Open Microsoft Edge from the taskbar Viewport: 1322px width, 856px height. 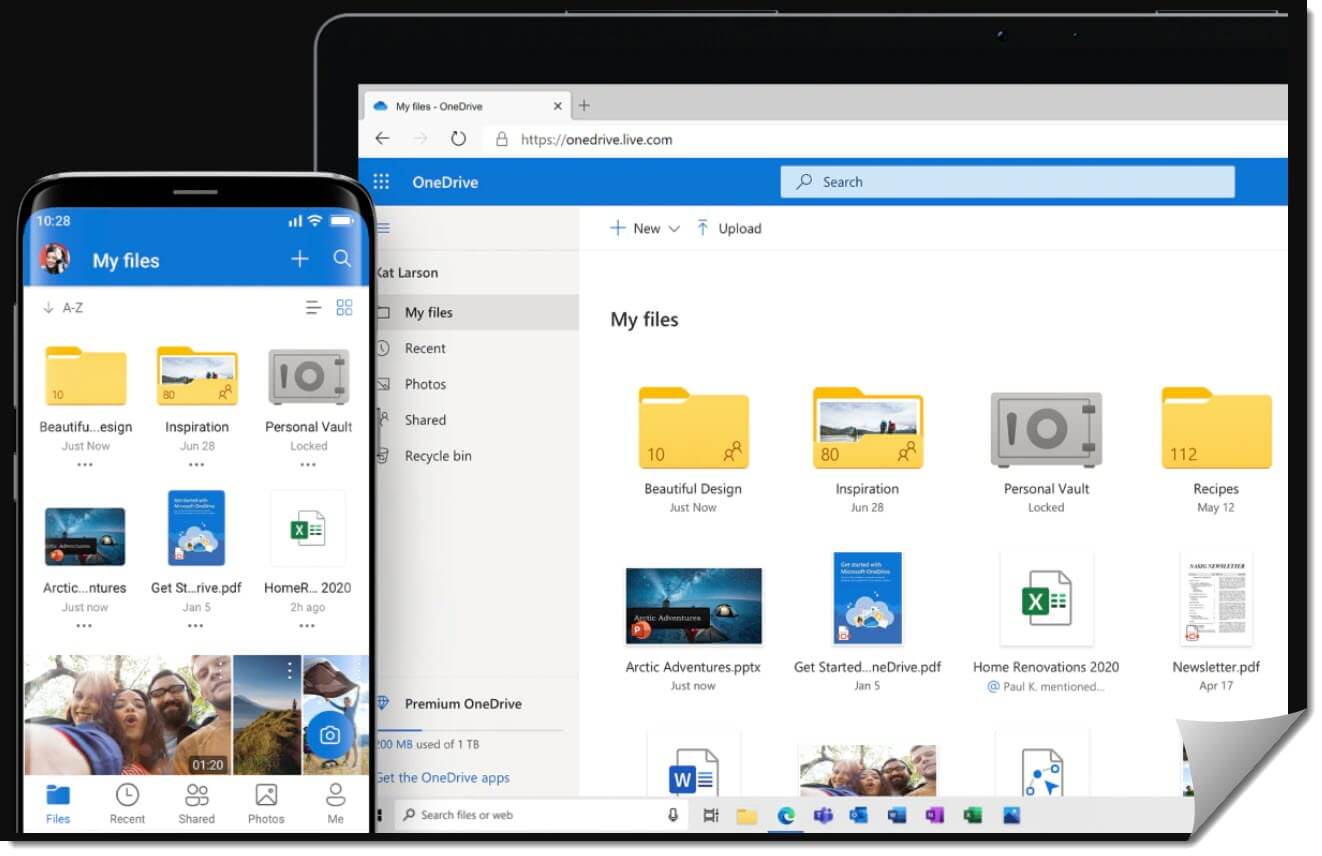pyautogui.click(x=786, y=815)
